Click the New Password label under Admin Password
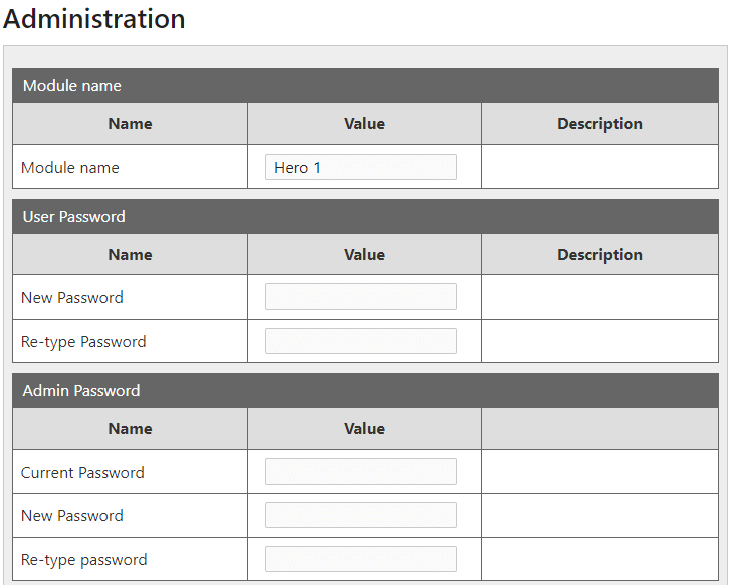The width and height of the screenshot is (731, 585). [x=72, y=516]
